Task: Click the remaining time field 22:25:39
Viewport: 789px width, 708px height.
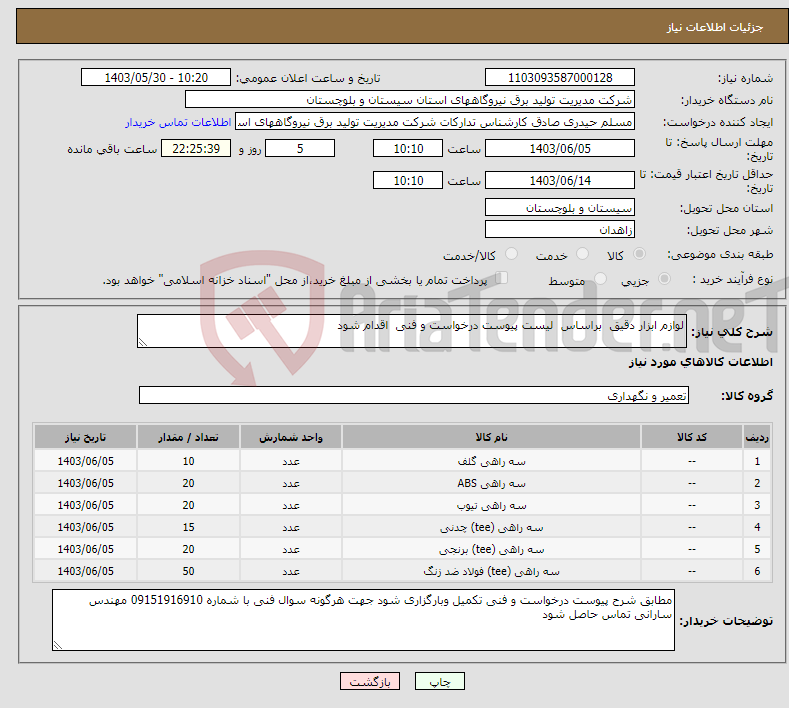Action: click(196, 148)
